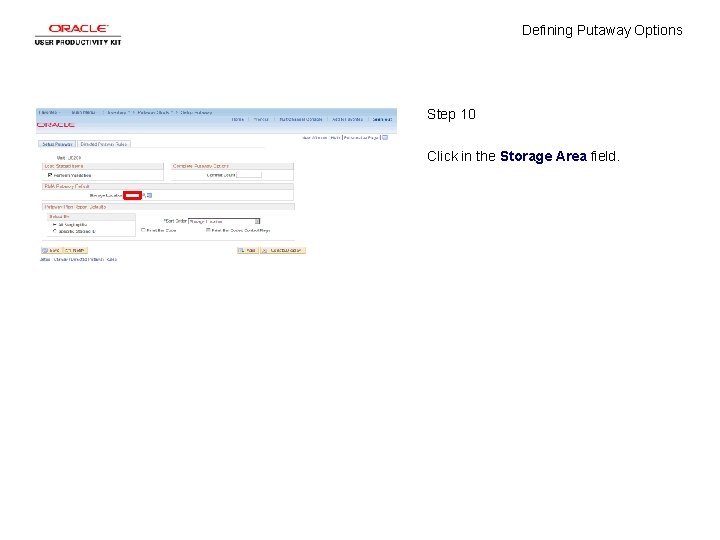Open the Worklist link
720x540 pixels.
click(x=261, y=119)
